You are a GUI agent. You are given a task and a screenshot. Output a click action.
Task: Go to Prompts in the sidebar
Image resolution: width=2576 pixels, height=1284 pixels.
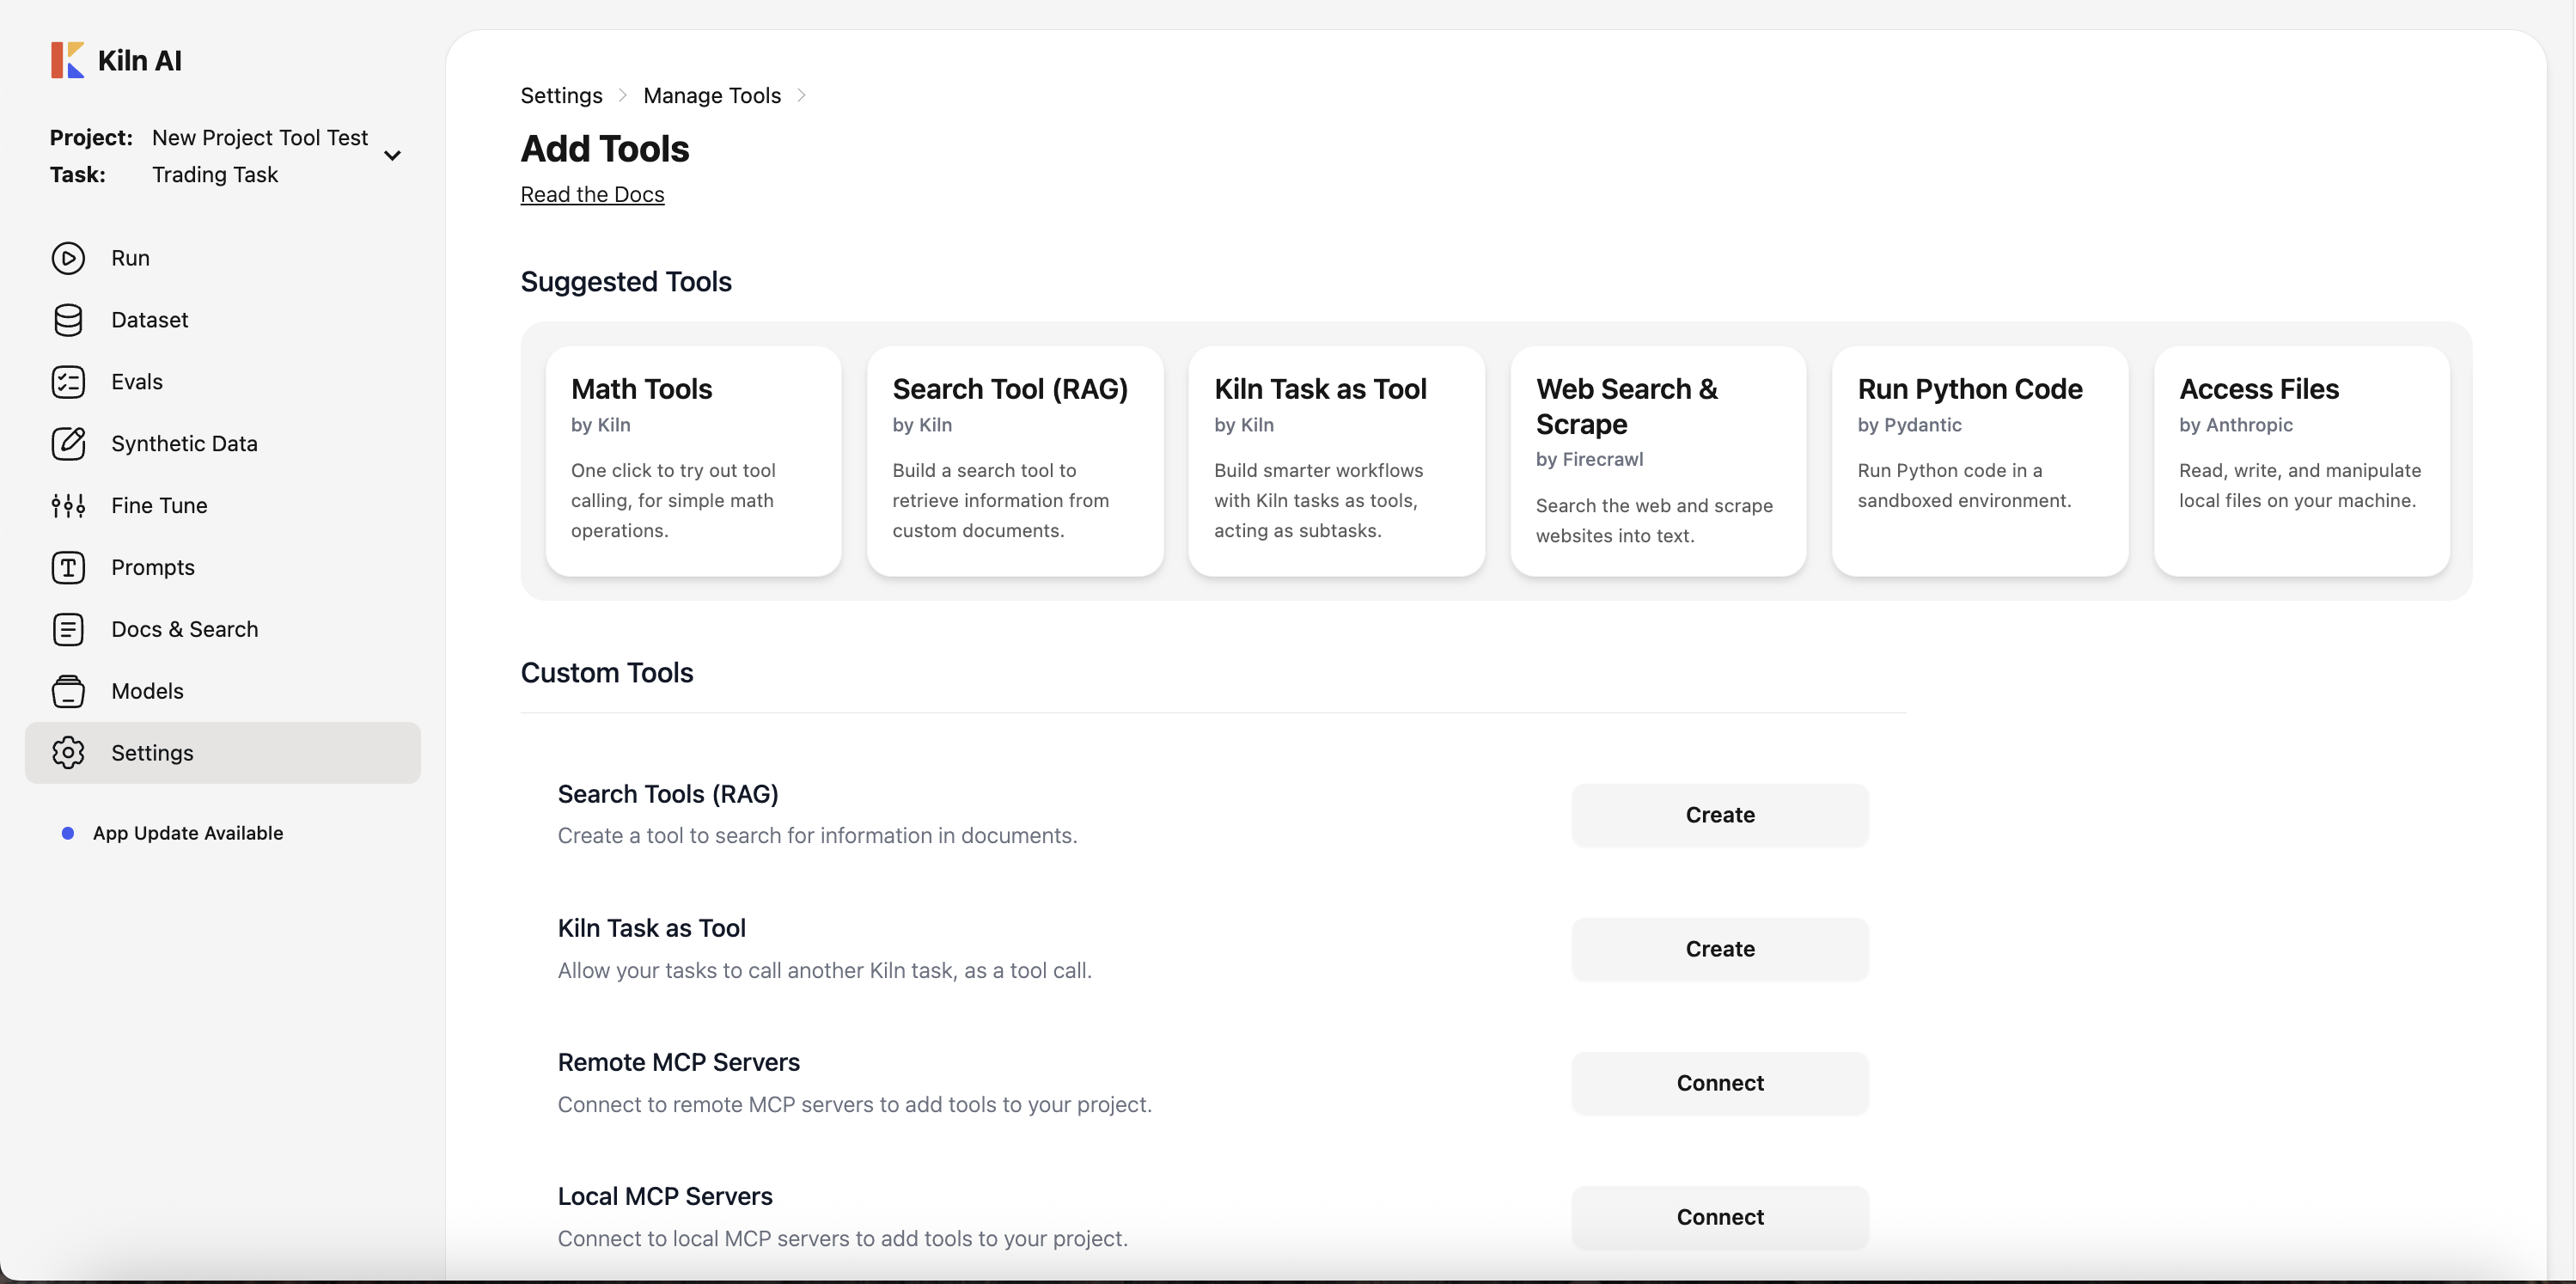click(223, 568)
